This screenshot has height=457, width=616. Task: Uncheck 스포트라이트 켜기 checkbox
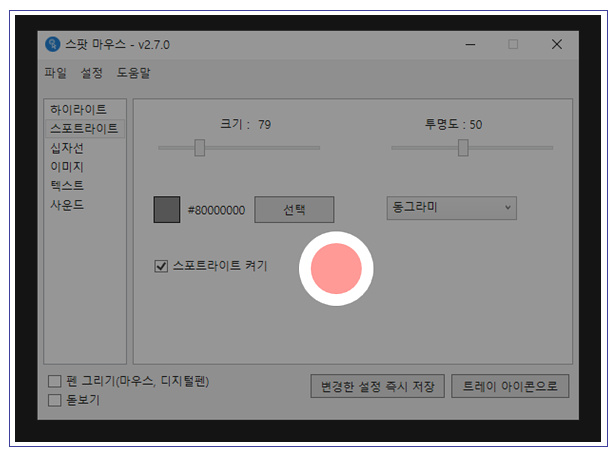[x=161, y=266]
